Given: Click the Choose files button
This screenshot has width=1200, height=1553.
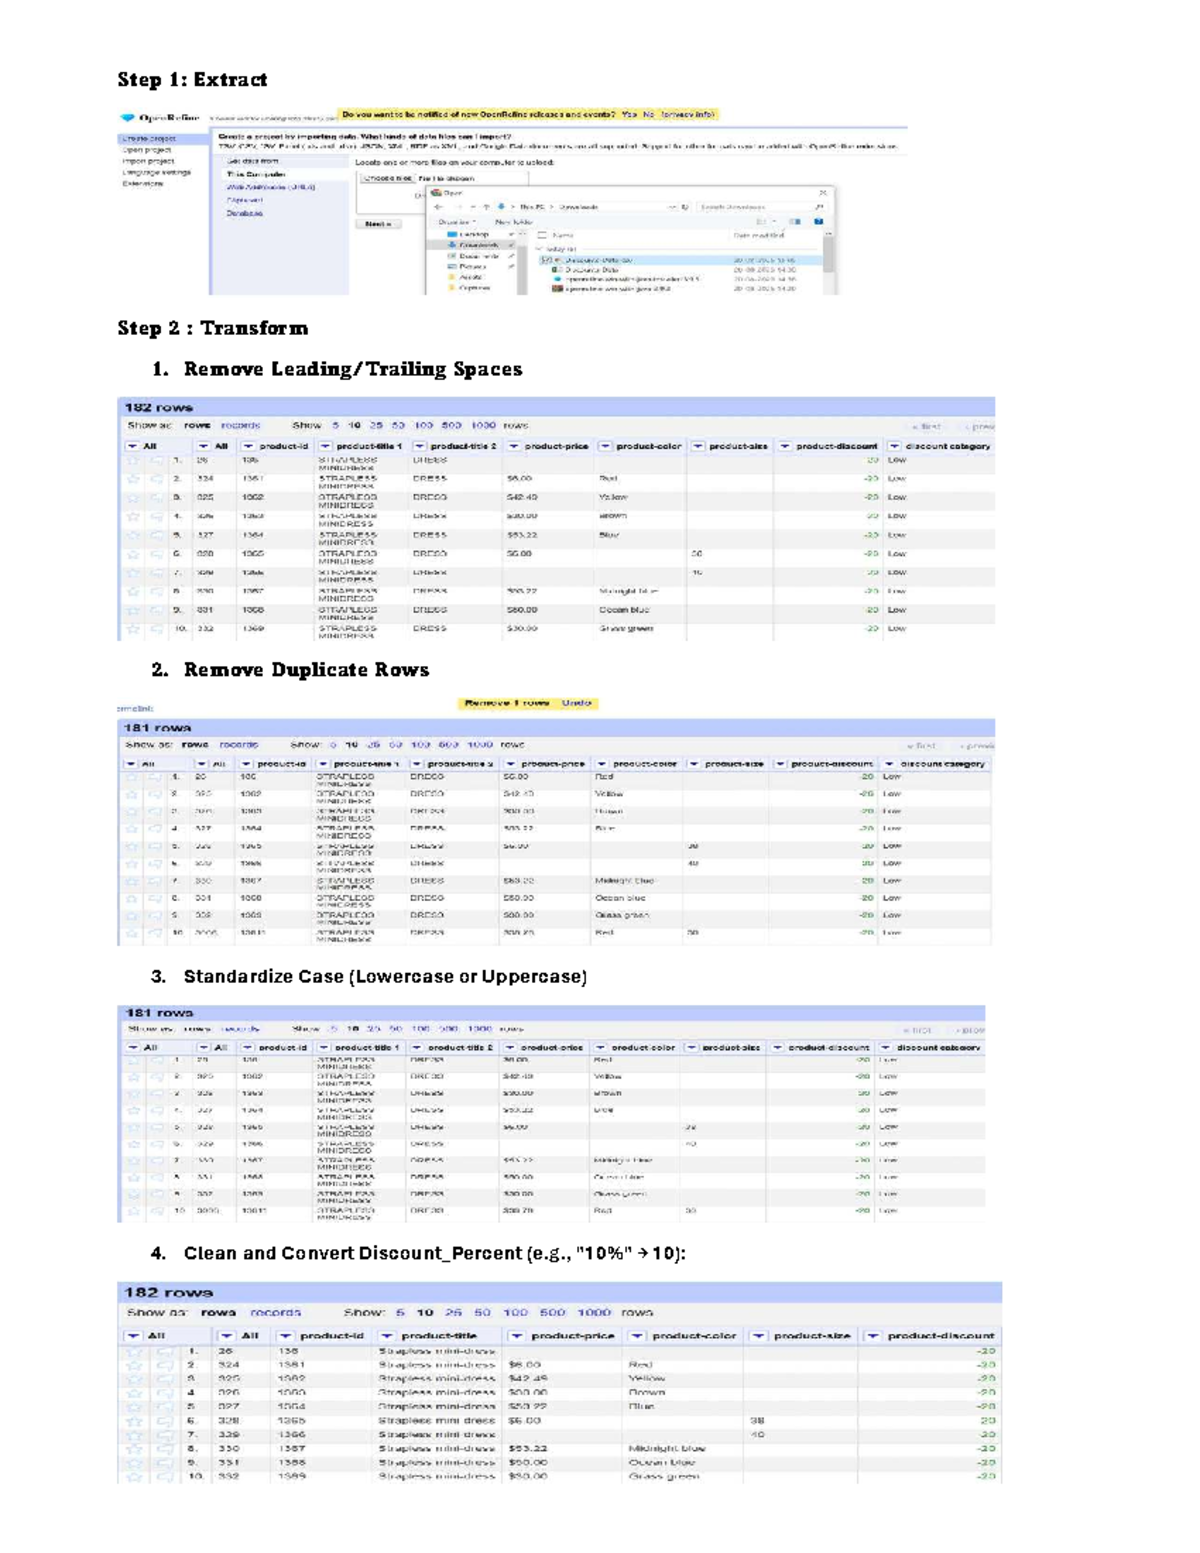Looking at the screenshot, I should tap(387, 178).
